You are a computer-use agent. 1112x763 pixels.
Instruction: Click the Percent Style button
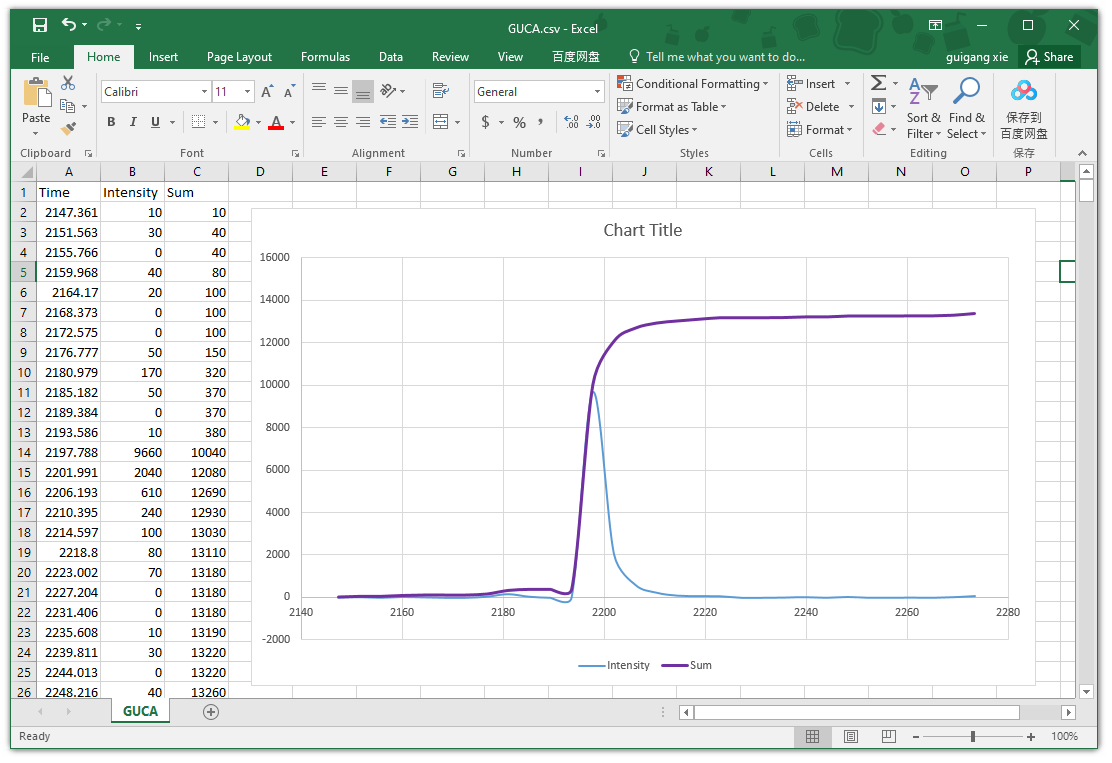(x=519, y=122)
